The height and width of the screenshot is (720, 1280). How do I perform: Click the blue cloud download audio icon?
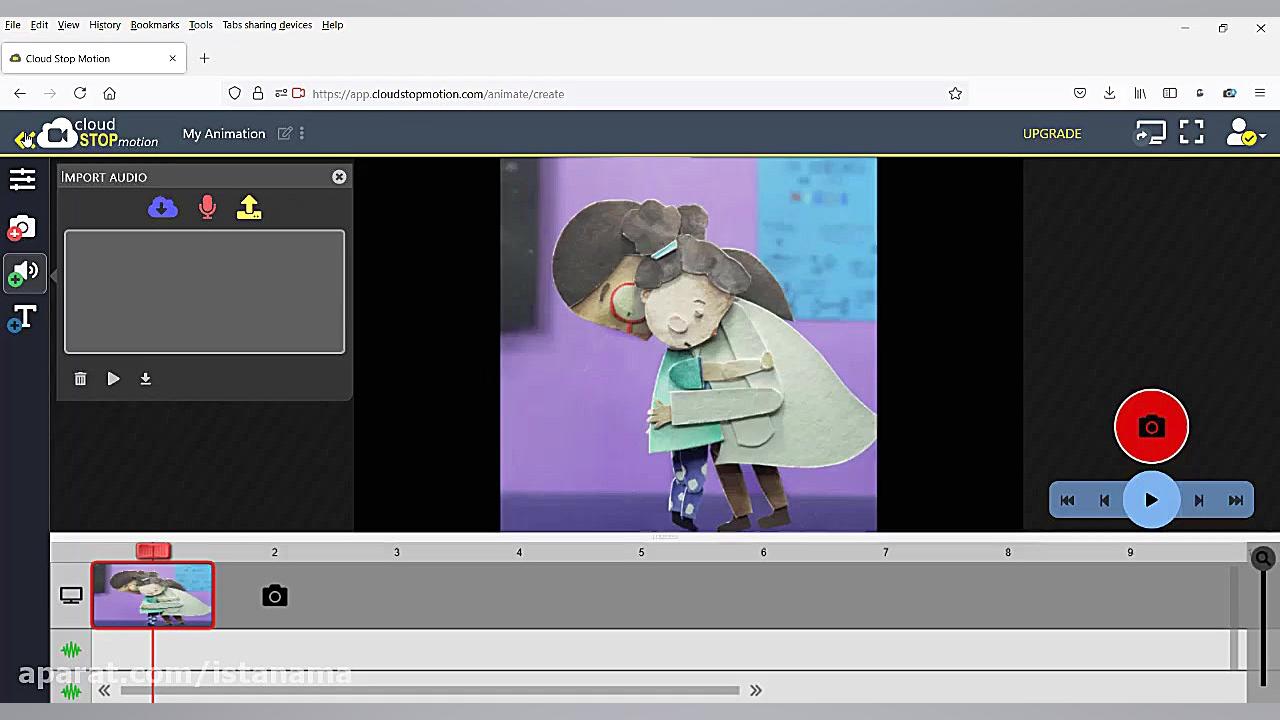163,207
